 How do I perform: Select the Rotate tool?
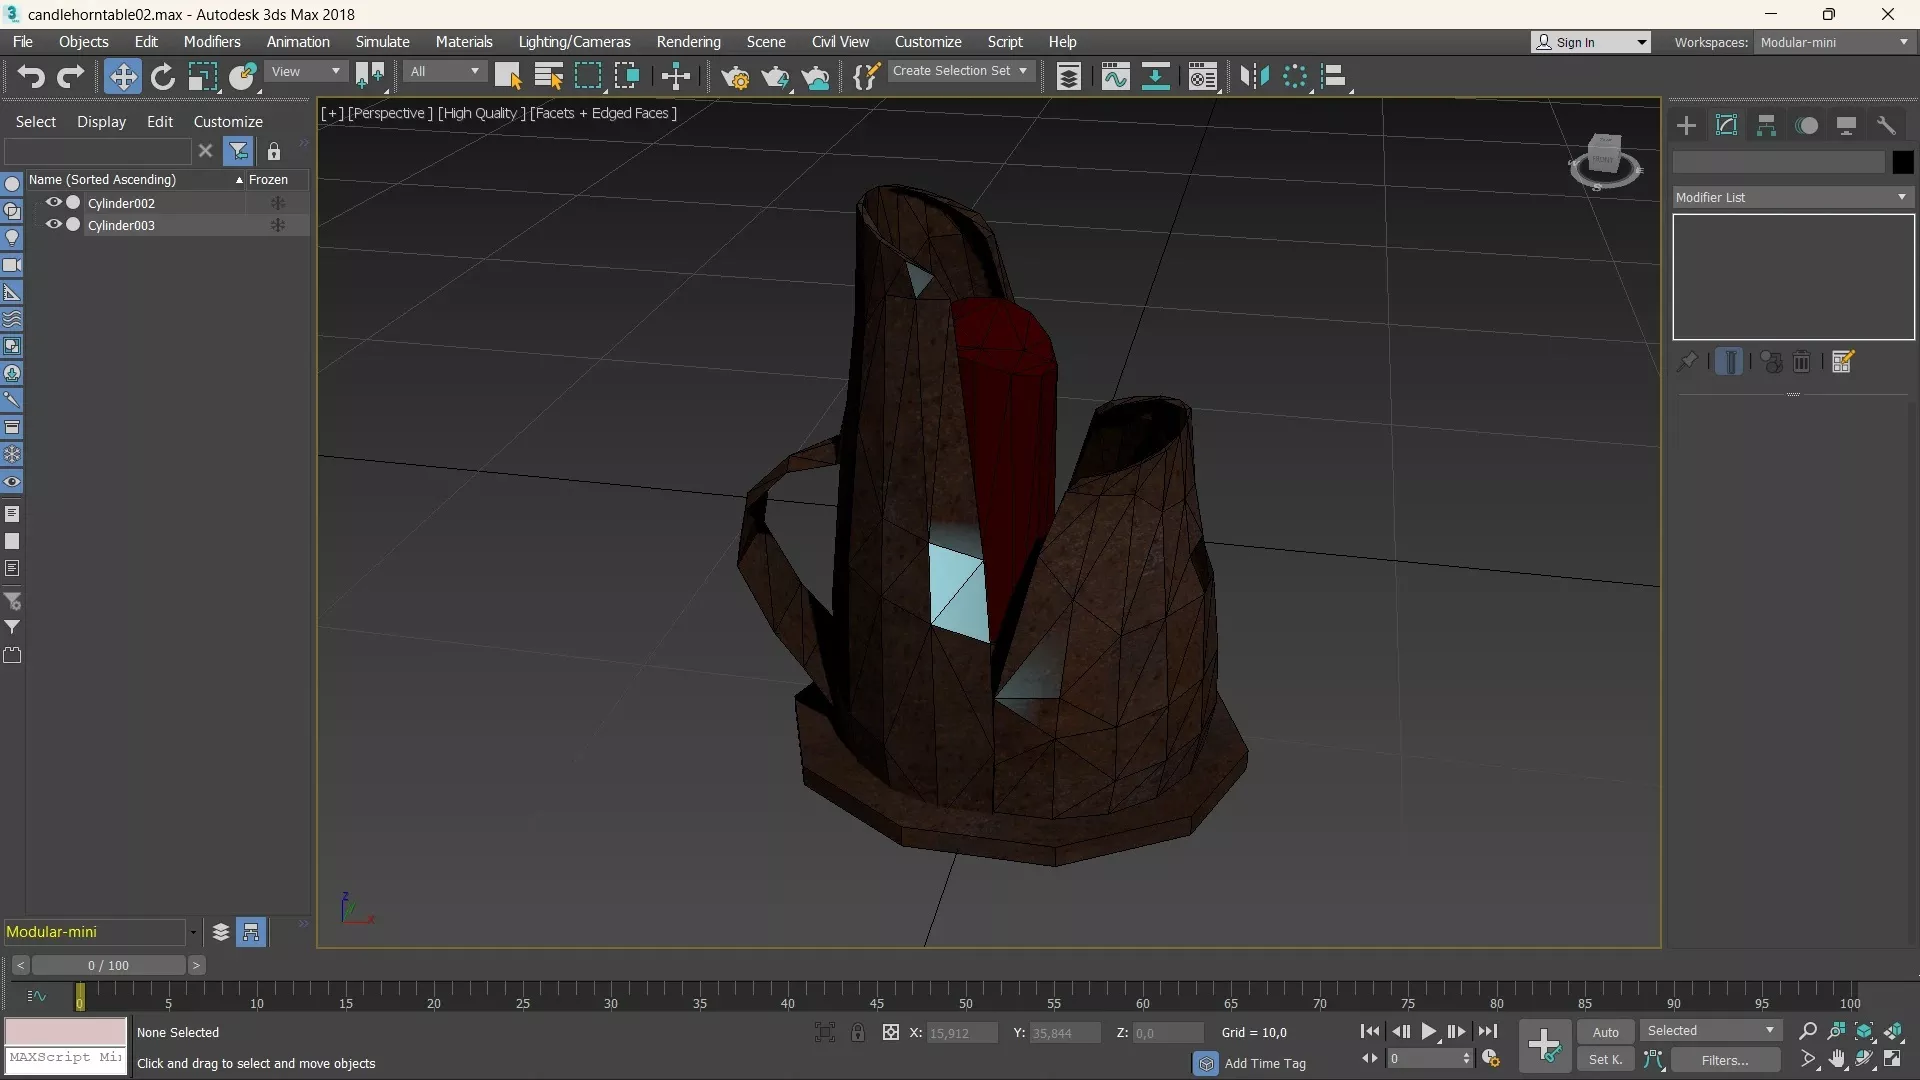162,77
